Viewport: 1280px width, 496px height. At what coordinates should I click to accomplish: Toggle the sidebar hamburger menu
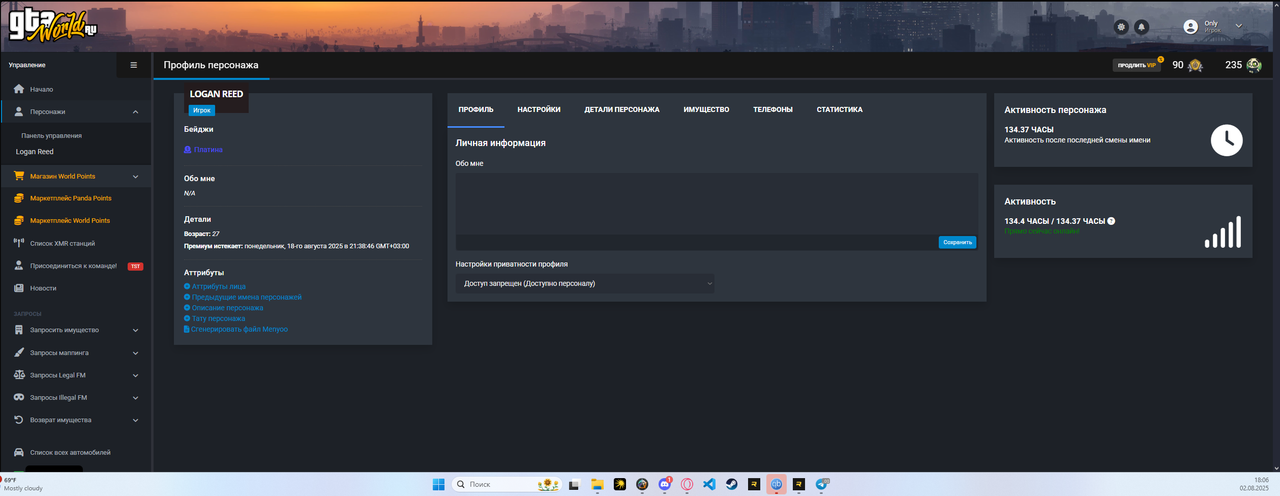[134, 65]
